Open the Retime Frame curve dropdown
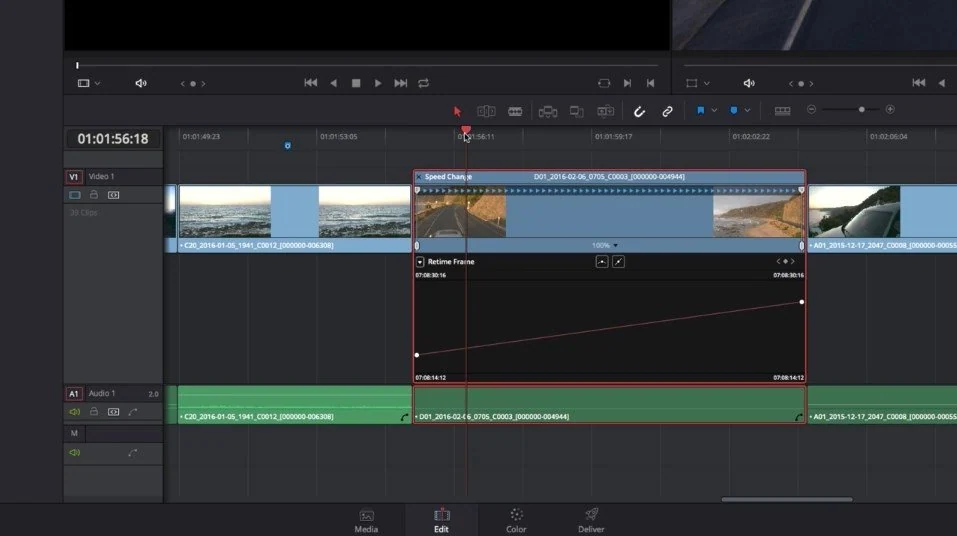The width and height of the screenshot is (957, 536). point(420,261)
